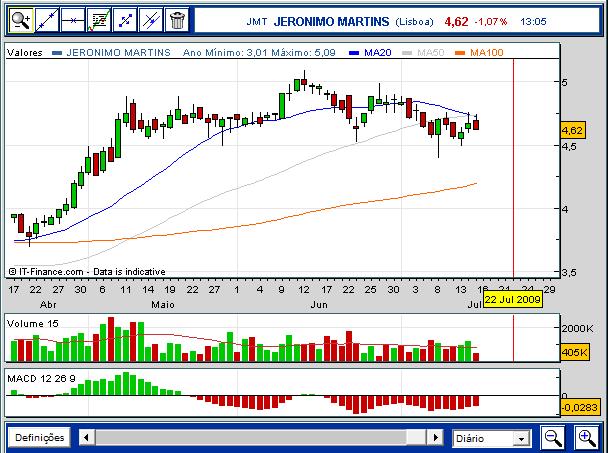Click the orange MA100 color swatch
Viewport: 608px width, 453px height.
coord(460,53)
